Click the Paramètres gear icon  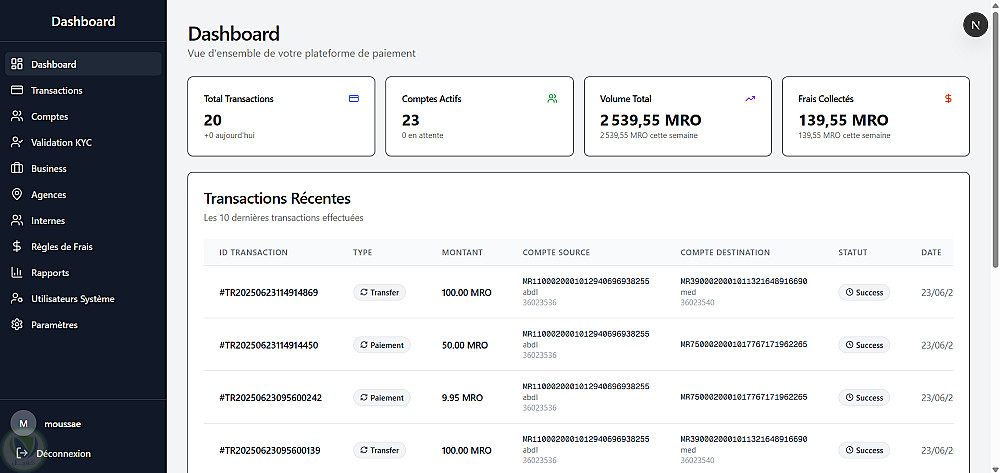coord(17,325)
